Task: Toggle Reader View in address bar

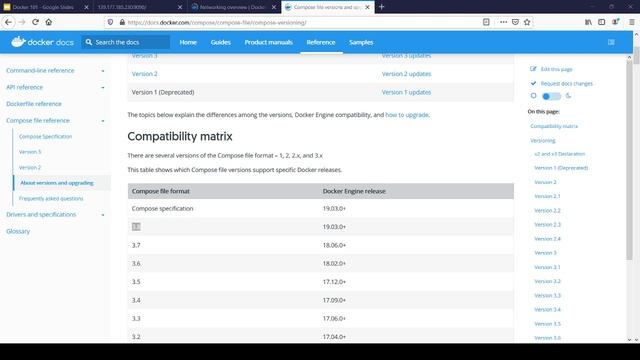Action: pyautogui.click(x=486, y=22)
